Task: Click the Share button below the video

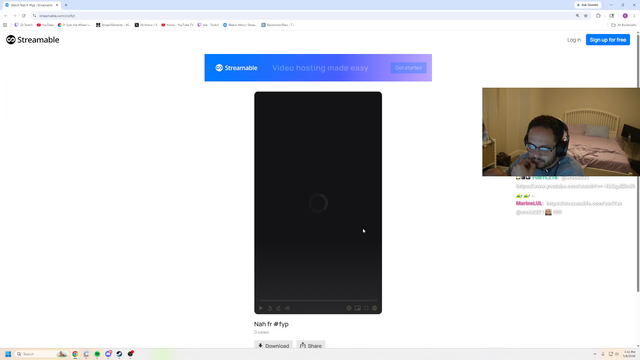Action: (311, 345)
